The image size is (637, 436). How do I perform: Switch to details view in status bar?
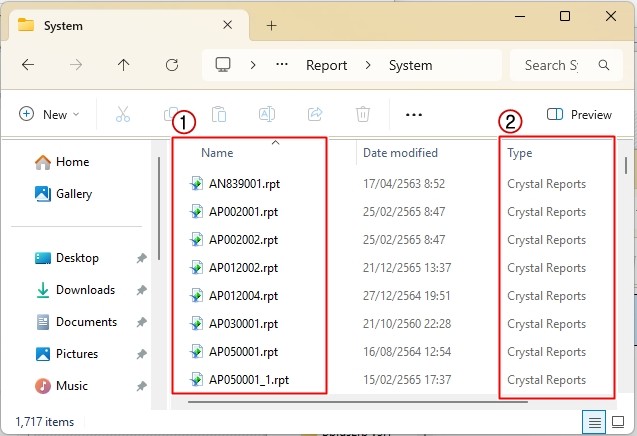pyautogui.click(x=594, y=422)
